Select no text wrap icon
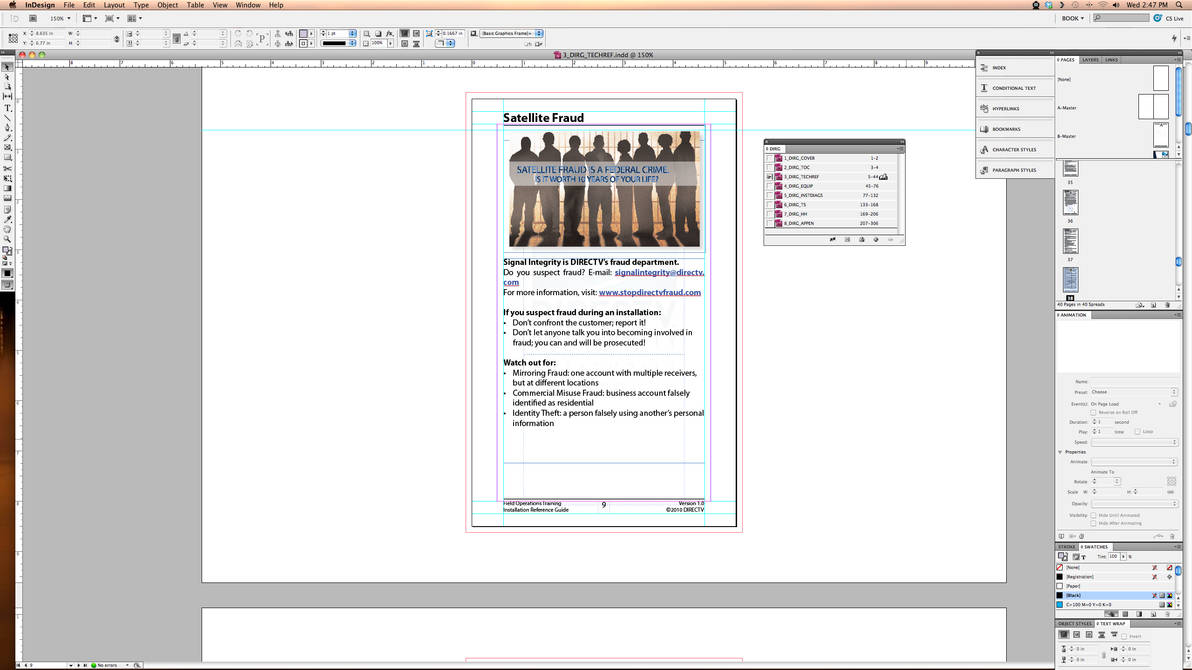 tap(1064, 635)
